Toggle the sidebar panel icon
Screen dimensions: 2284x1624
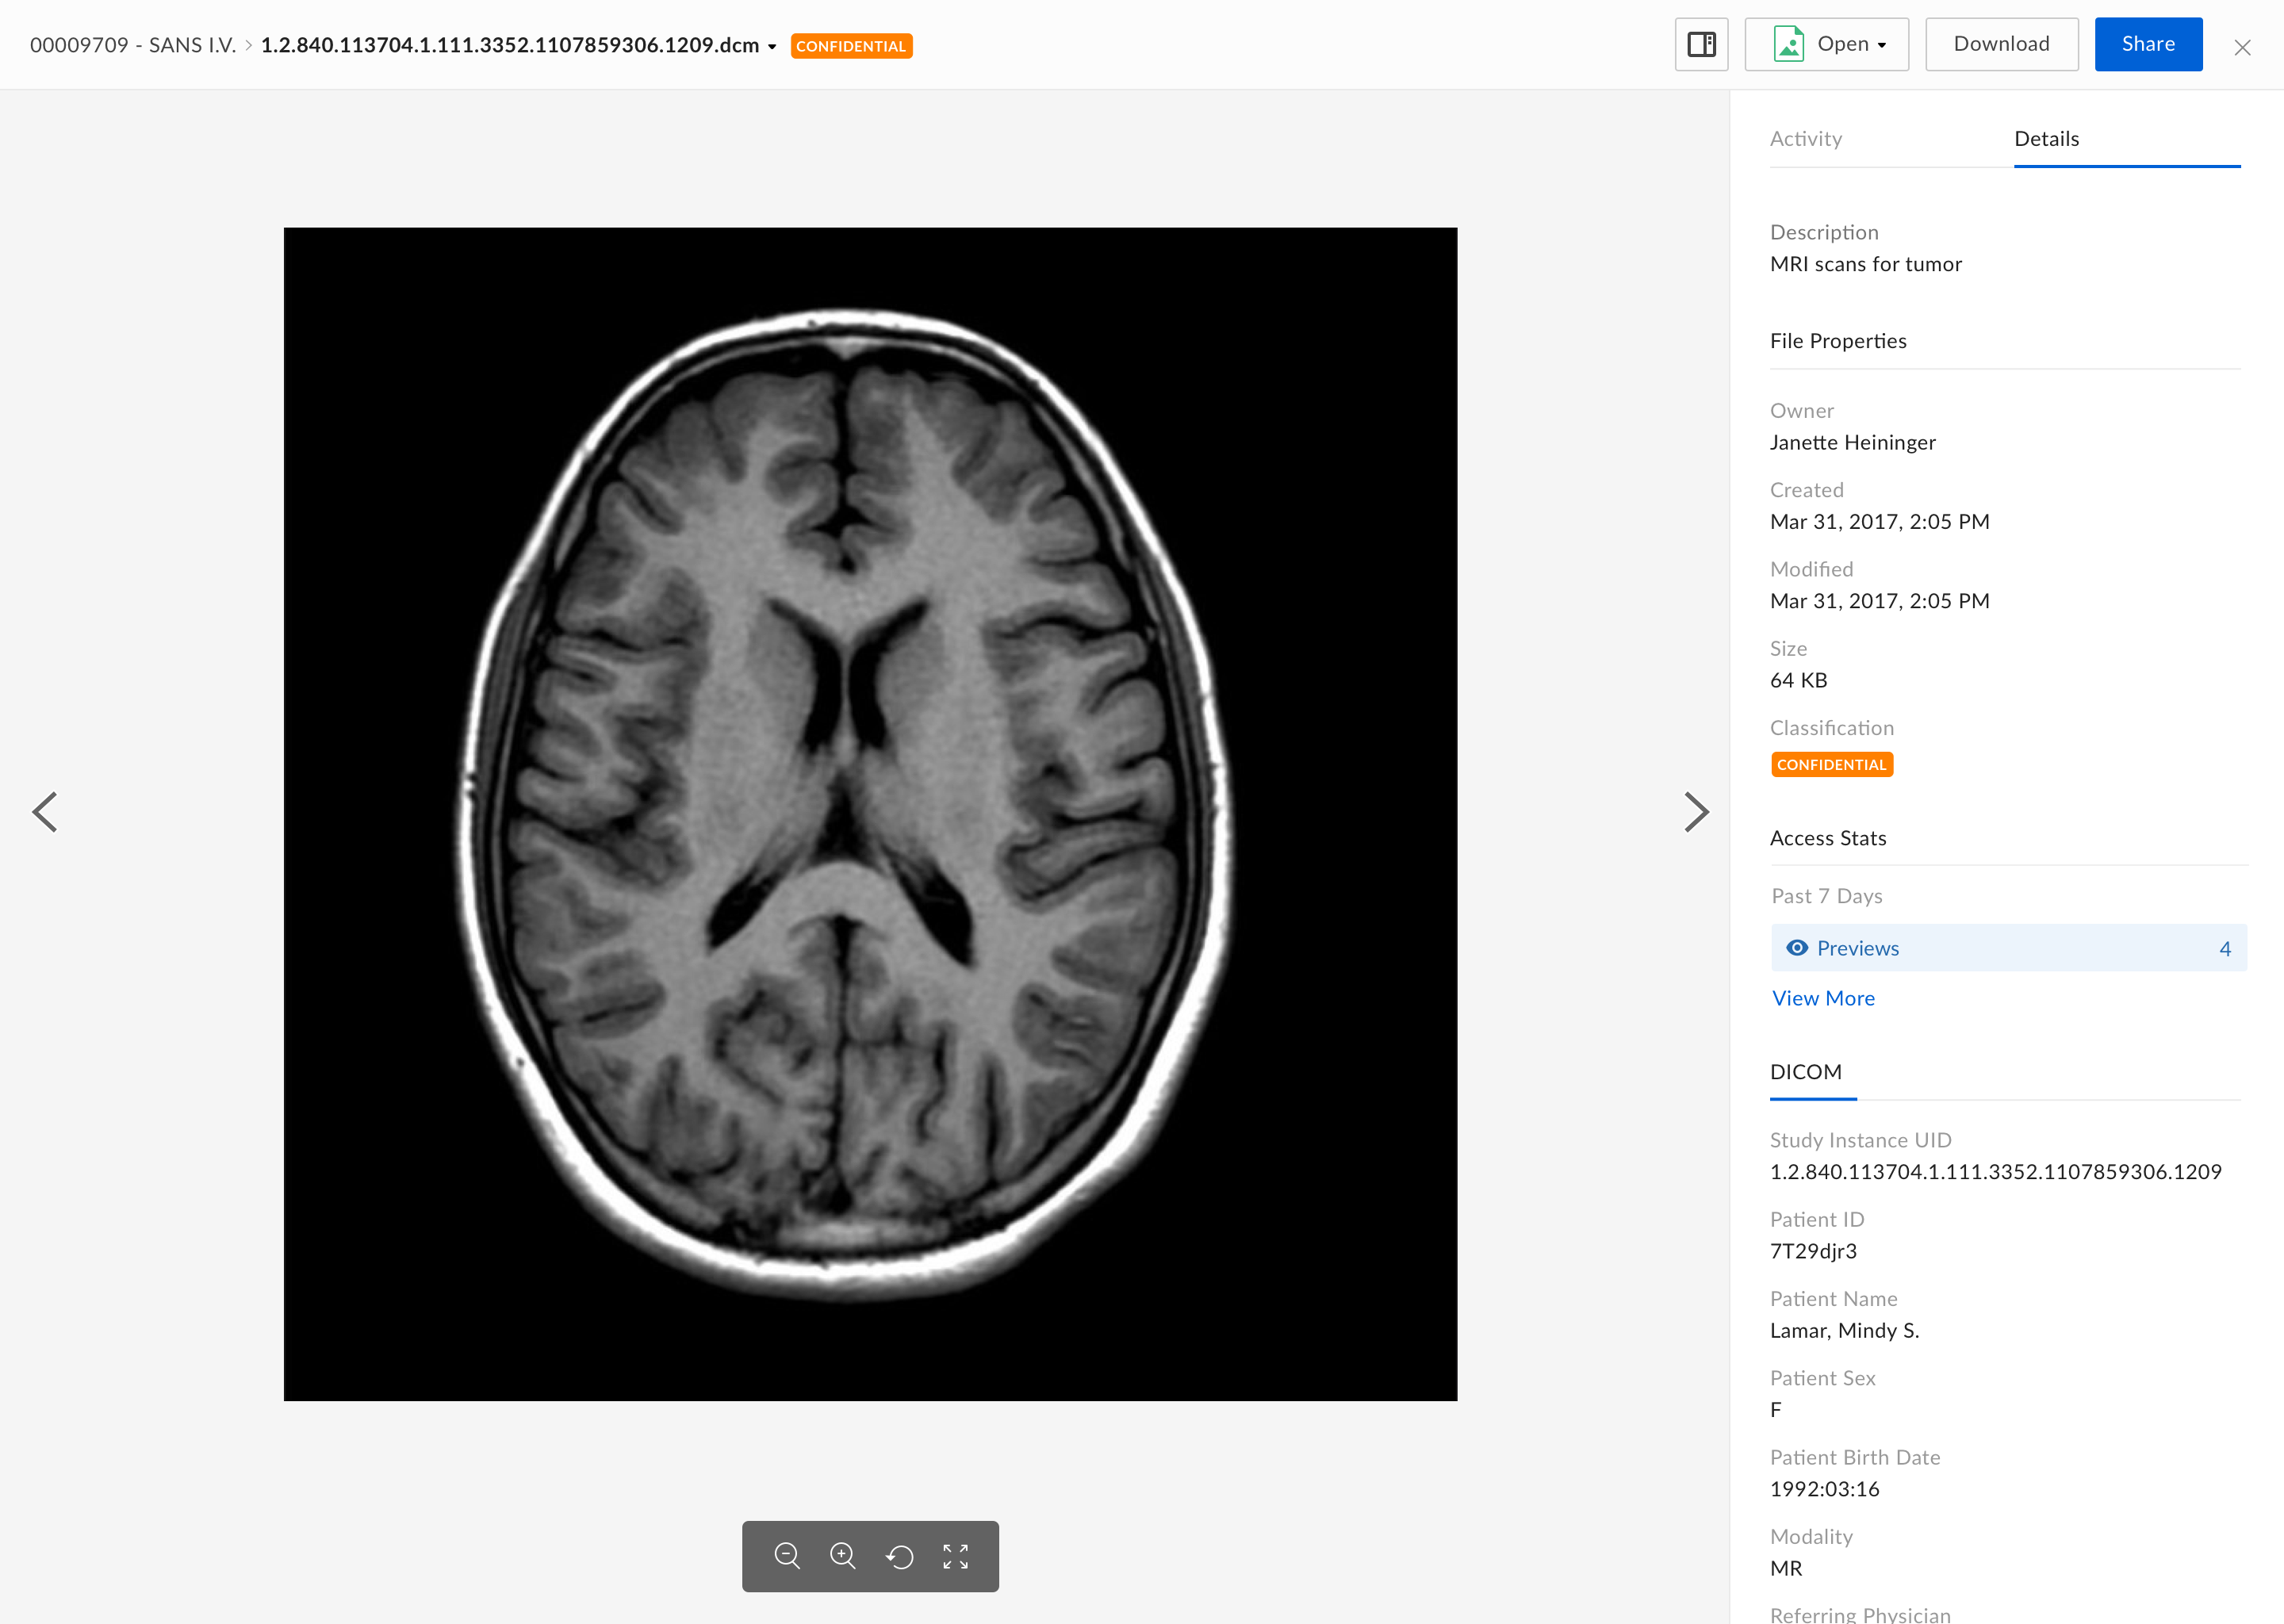(1701, 44)
